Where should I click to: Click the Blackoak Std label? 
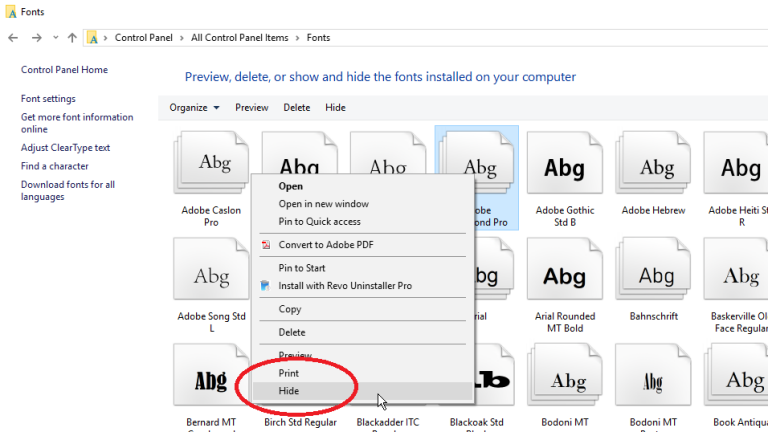tap(477, 424)
